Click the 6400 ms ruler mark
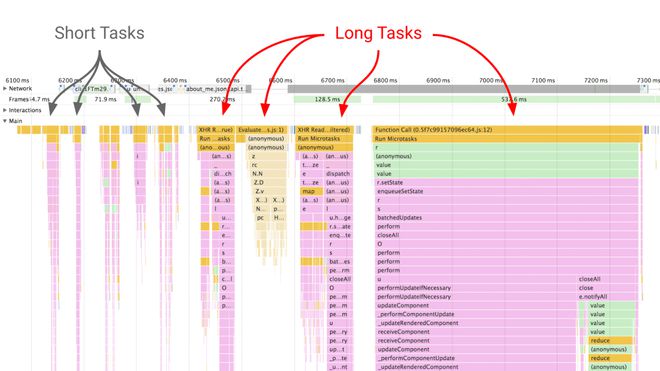660x371 pixels. point(175,80)
